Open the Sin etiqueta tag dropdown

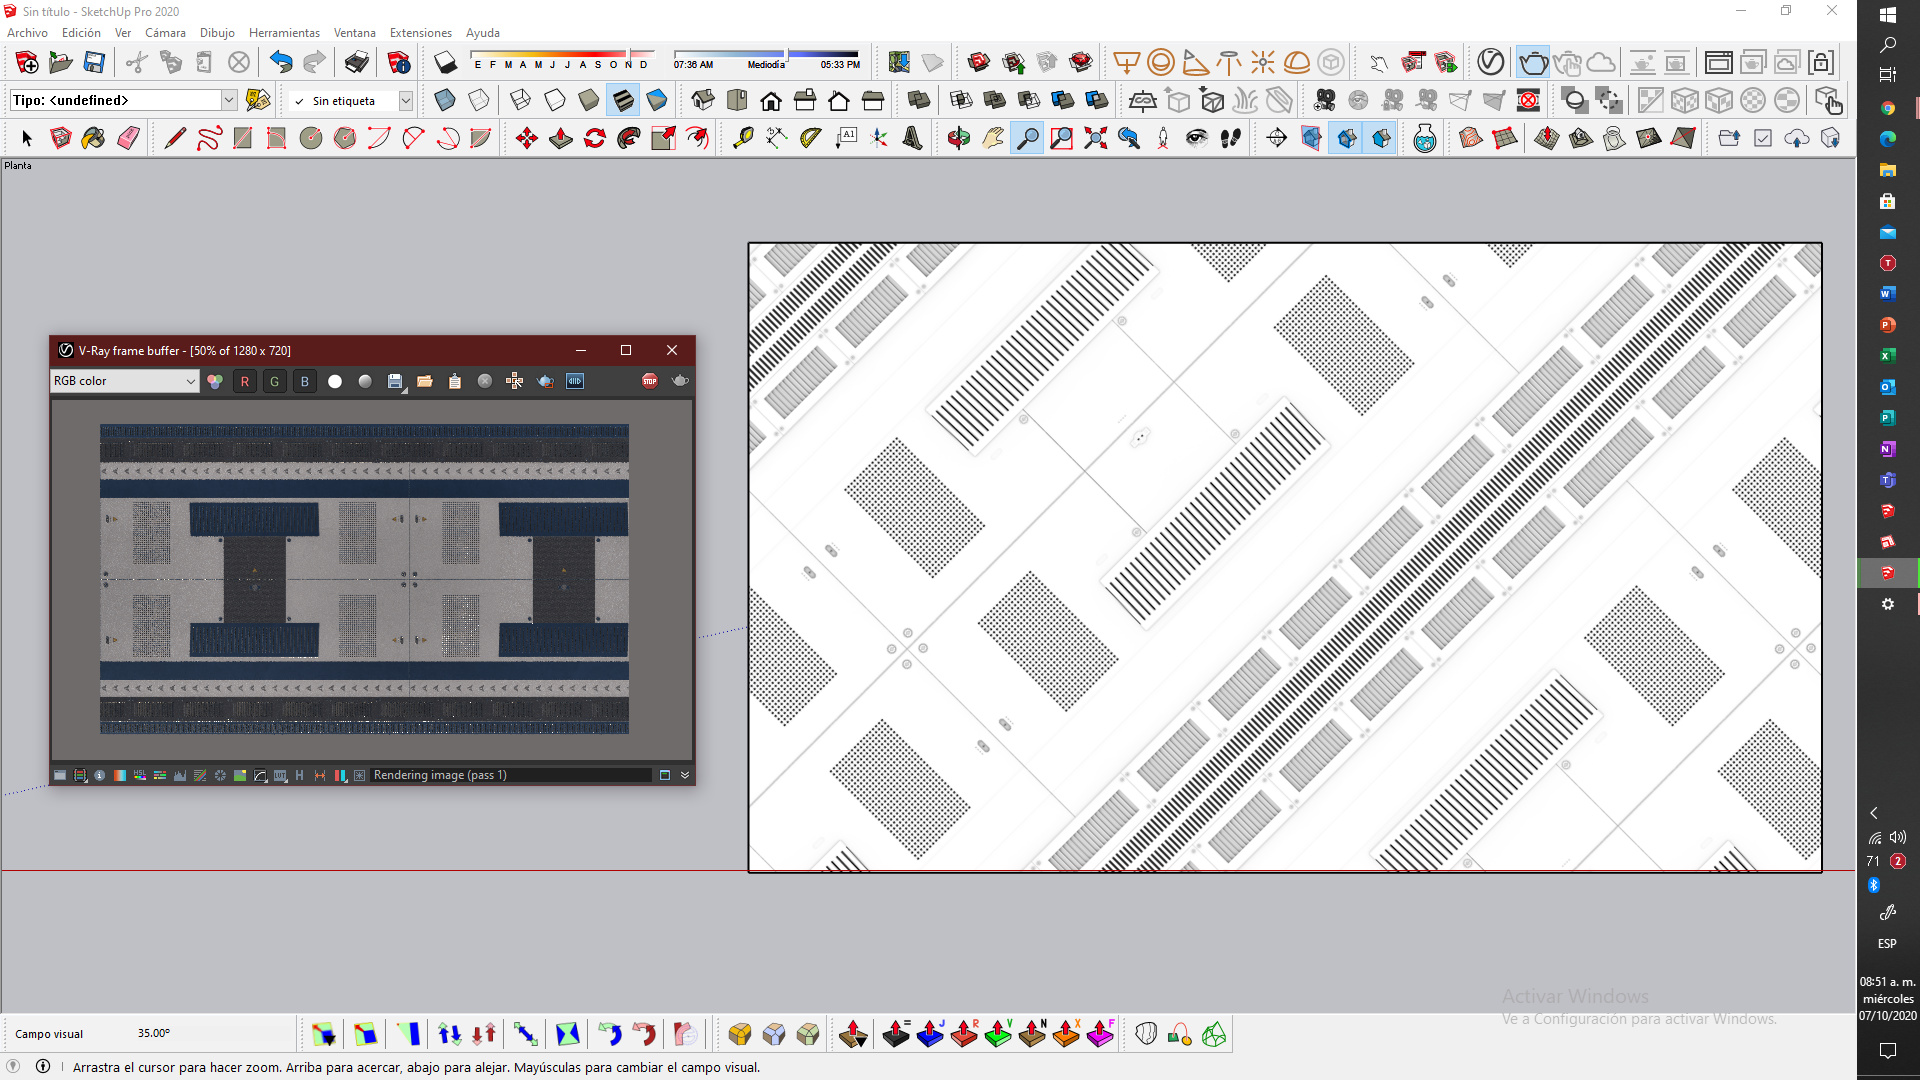[406, 100]
